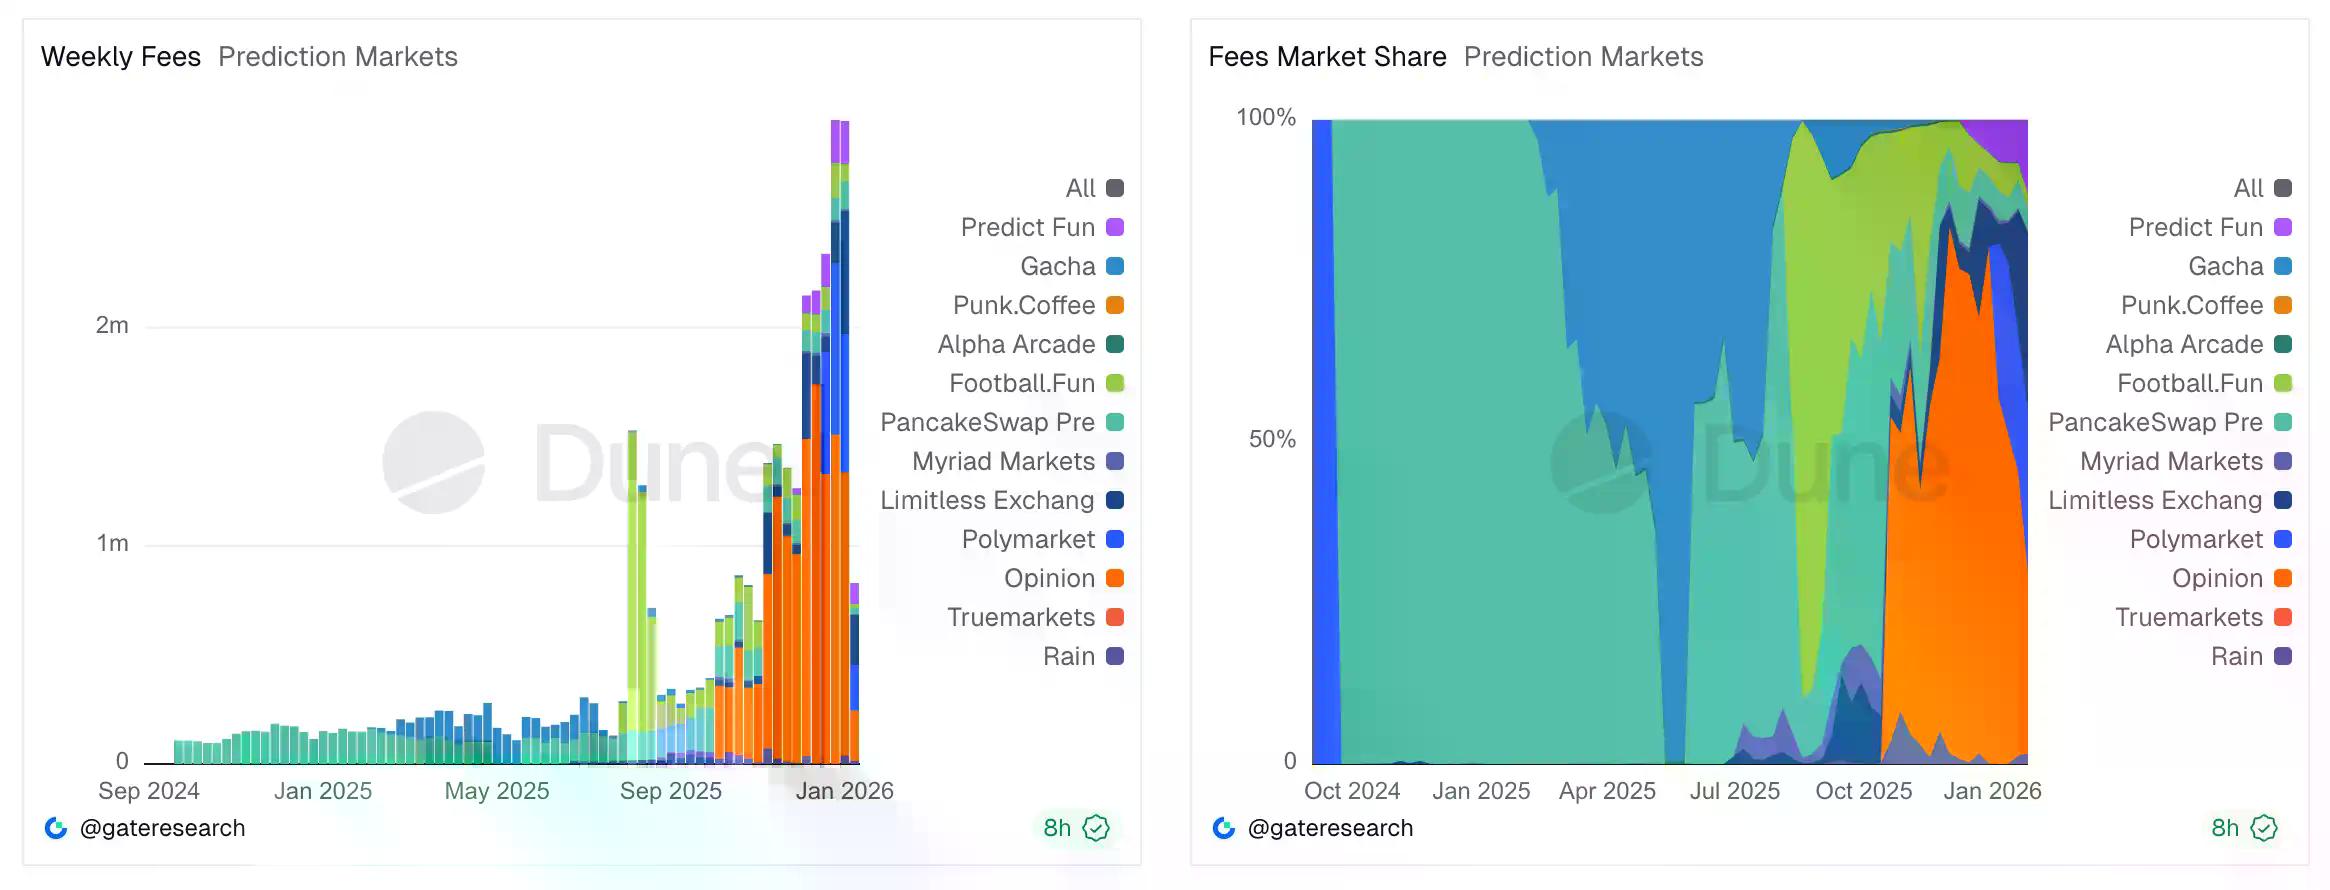
Task: Hide Limitless Exchang in Fees Market Share legend
Action: click(2155, 500)
